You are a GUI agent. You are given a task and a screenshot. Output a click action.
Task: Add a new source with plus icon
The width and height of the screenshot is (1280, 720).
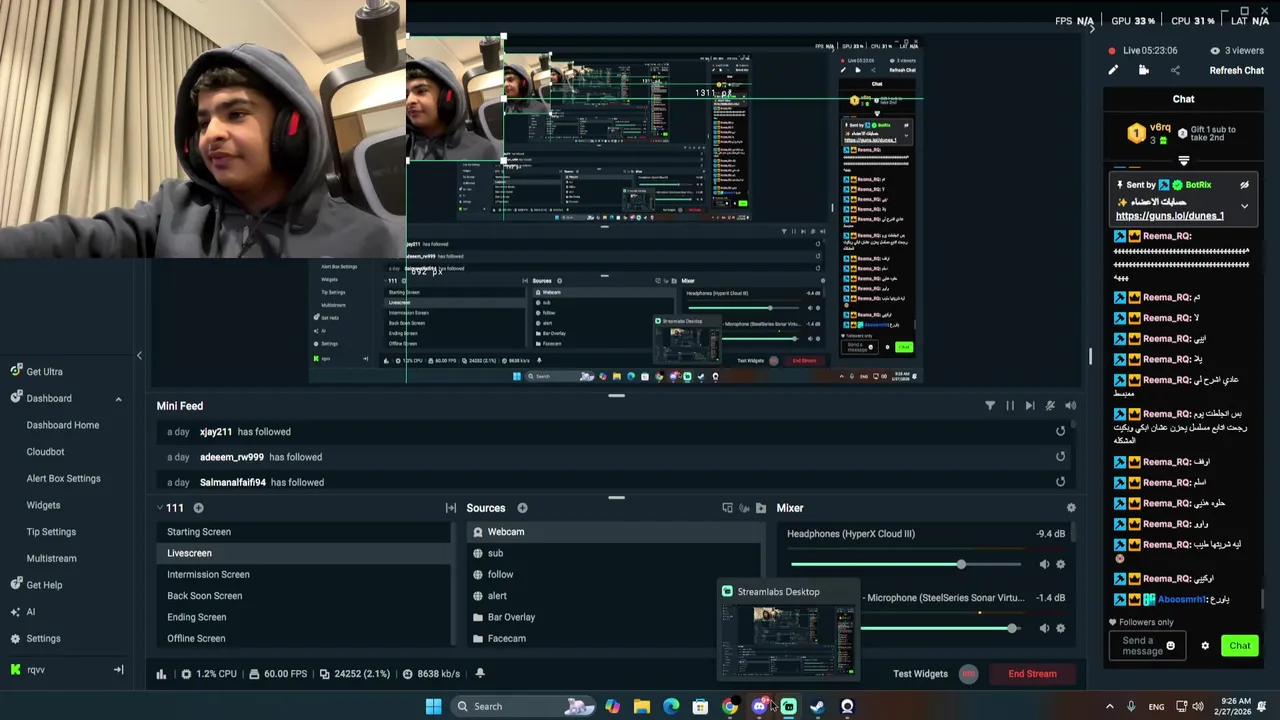[x=522, y=508]
